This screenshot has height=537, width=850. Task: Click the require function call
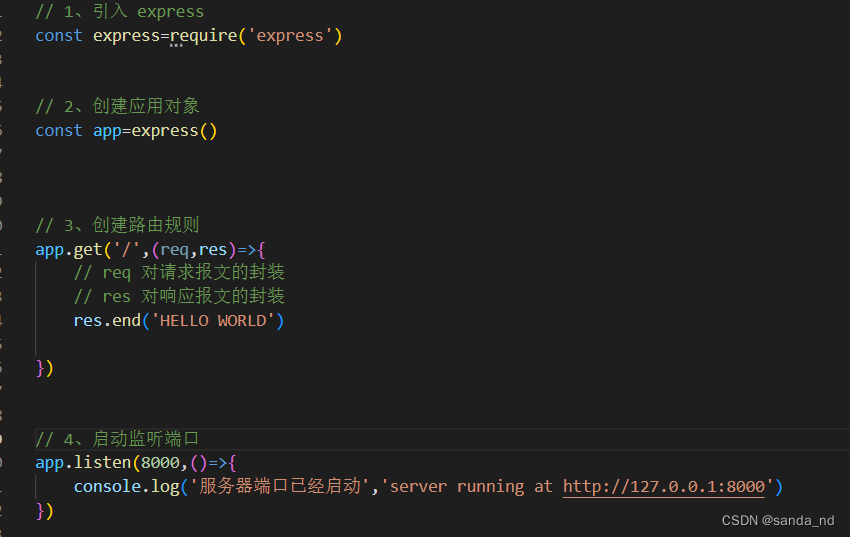click(203, 36)
